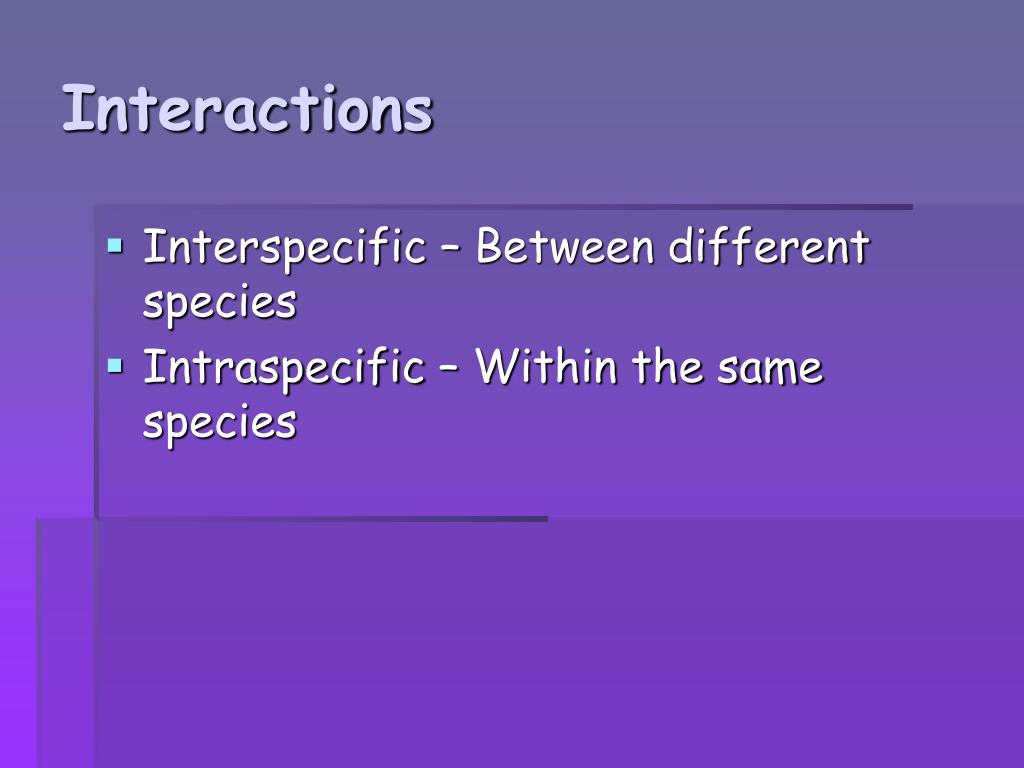1024x768 pixels.
Task: Click the dash after Intraspecific
Action: coord(449,369)
